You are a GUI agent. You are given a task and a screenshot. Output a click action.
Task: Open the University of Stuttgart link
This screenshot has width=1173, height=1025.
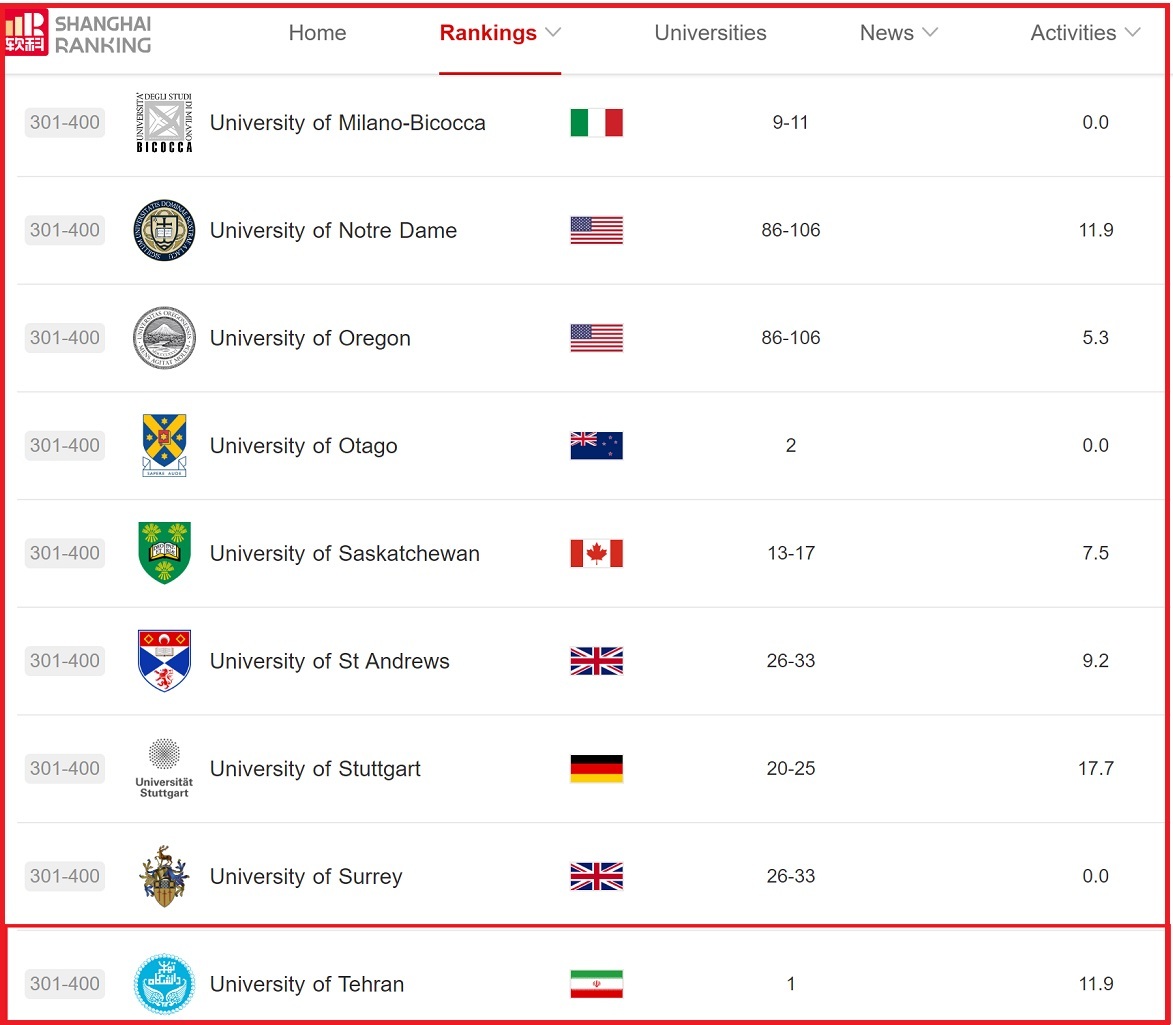point(315,769)
